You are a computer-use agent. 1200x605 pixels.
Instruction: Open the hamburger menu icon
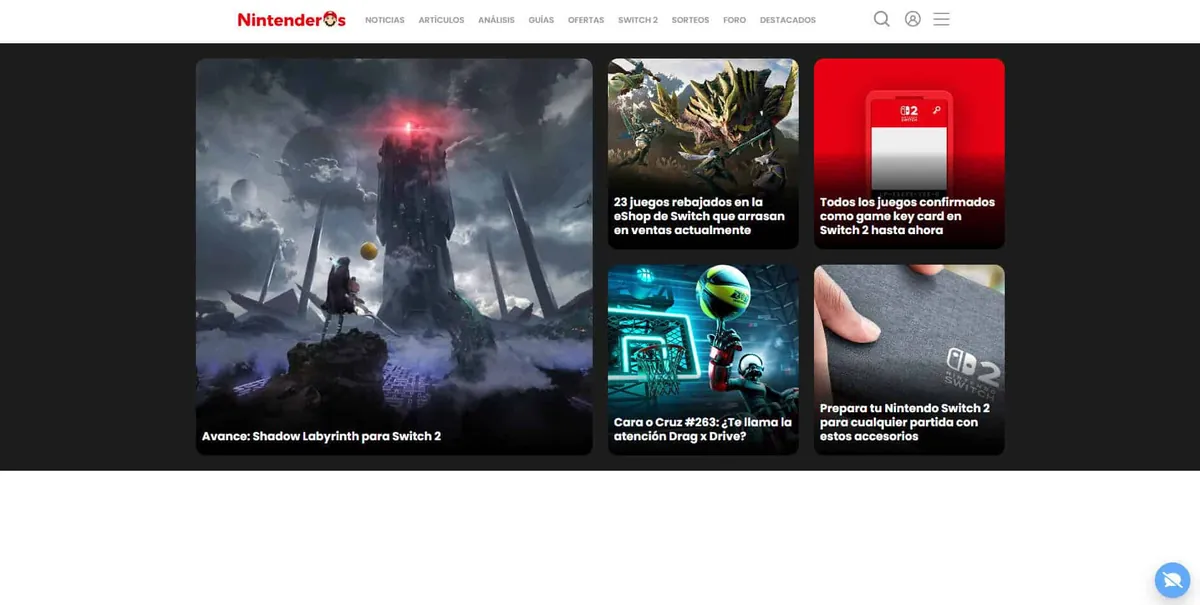(x=941, y=19)
